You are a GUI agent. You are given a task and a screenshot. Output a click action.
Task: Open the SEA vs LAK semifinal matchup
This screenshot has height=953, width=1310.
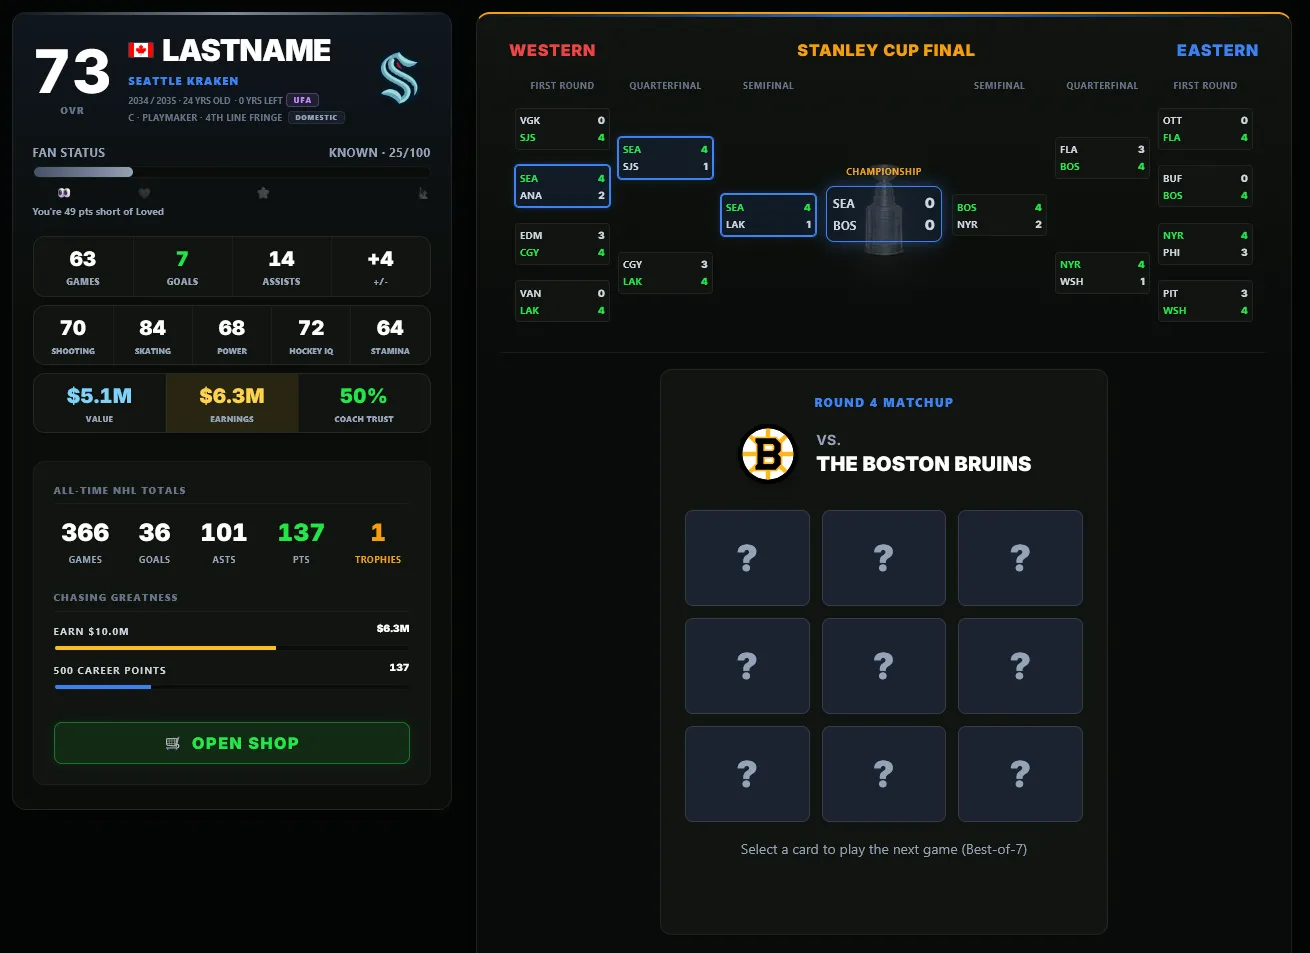(x=768, y=216)
